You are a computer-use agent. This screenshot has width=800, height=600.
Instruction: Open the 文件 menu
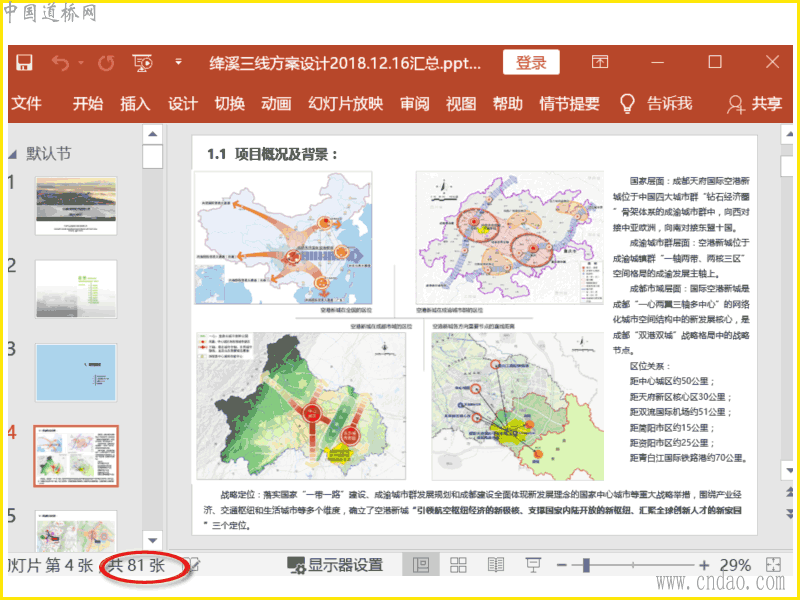pyautogui.click(x=26, y=104)
